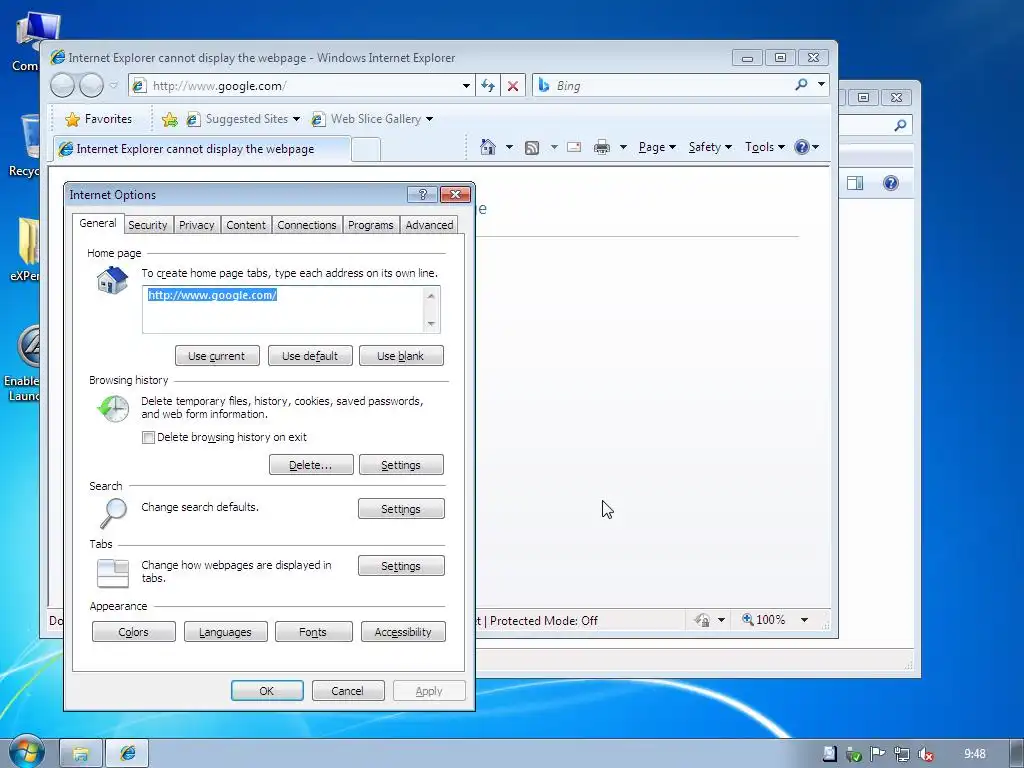Click the Stop red X button by address bar
The width and height of the screenshot is (1024, 768).
[x=513, y=86]
